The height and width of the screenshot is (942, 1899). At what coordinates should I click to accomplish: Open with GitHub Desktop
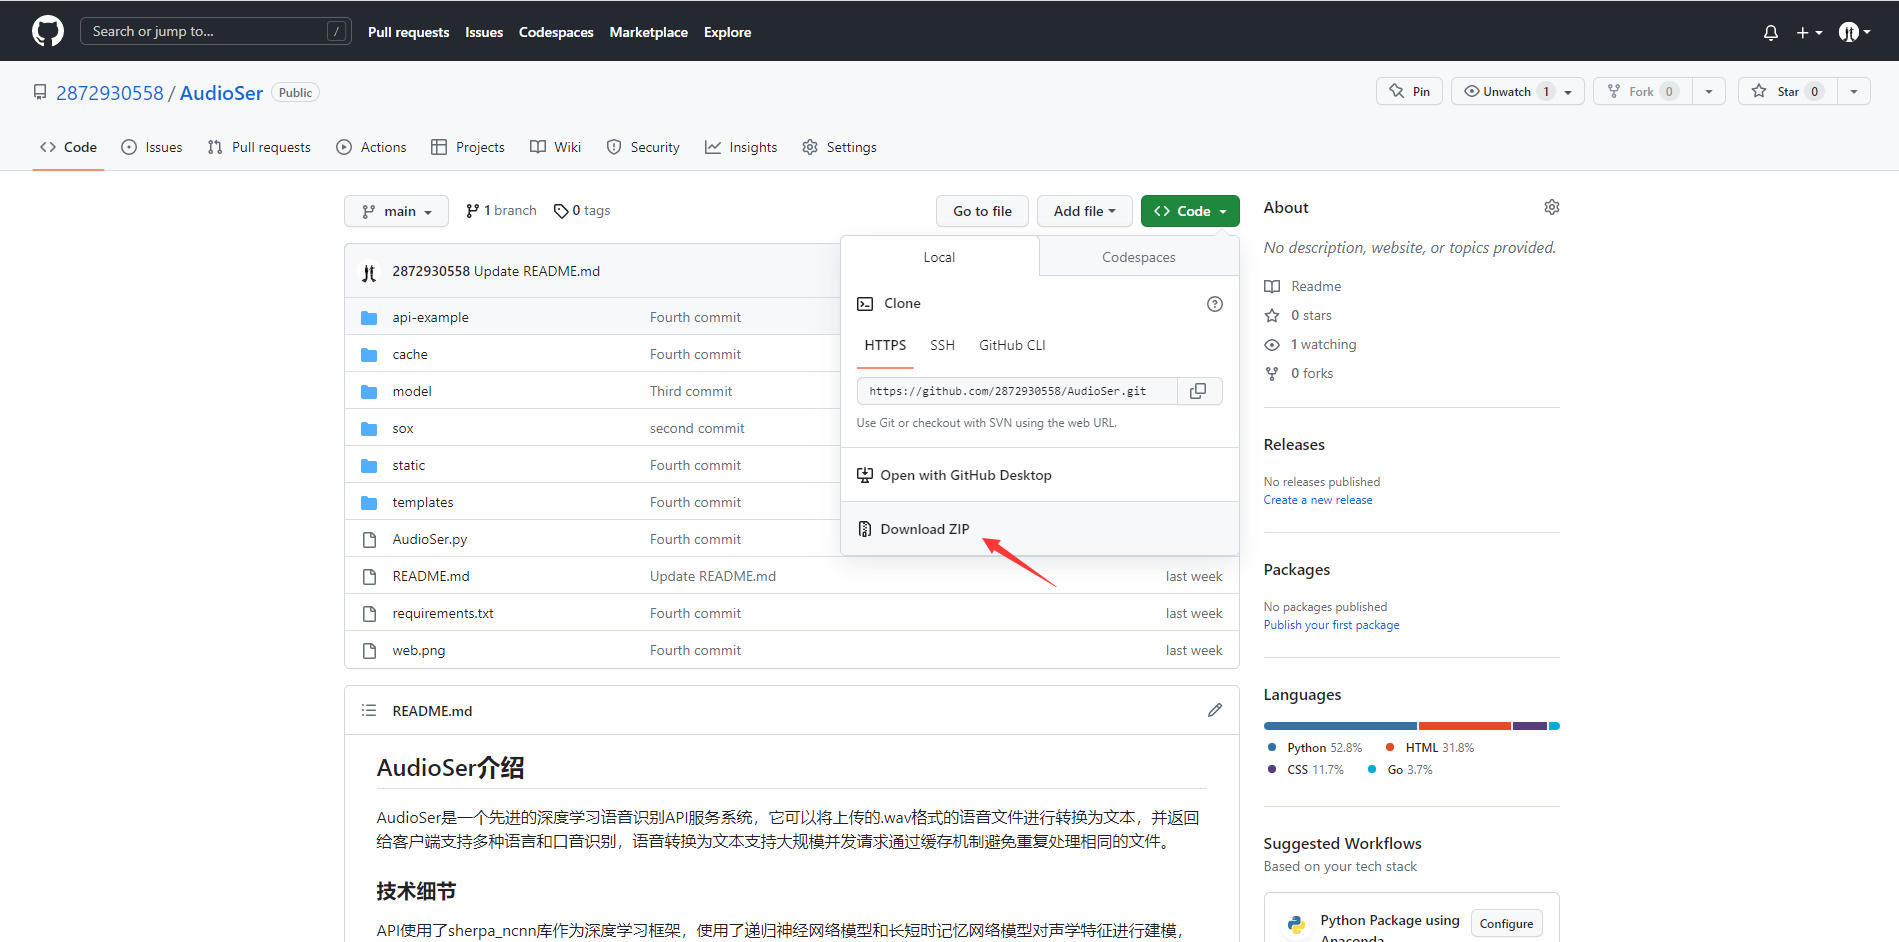click(1040, 475)
